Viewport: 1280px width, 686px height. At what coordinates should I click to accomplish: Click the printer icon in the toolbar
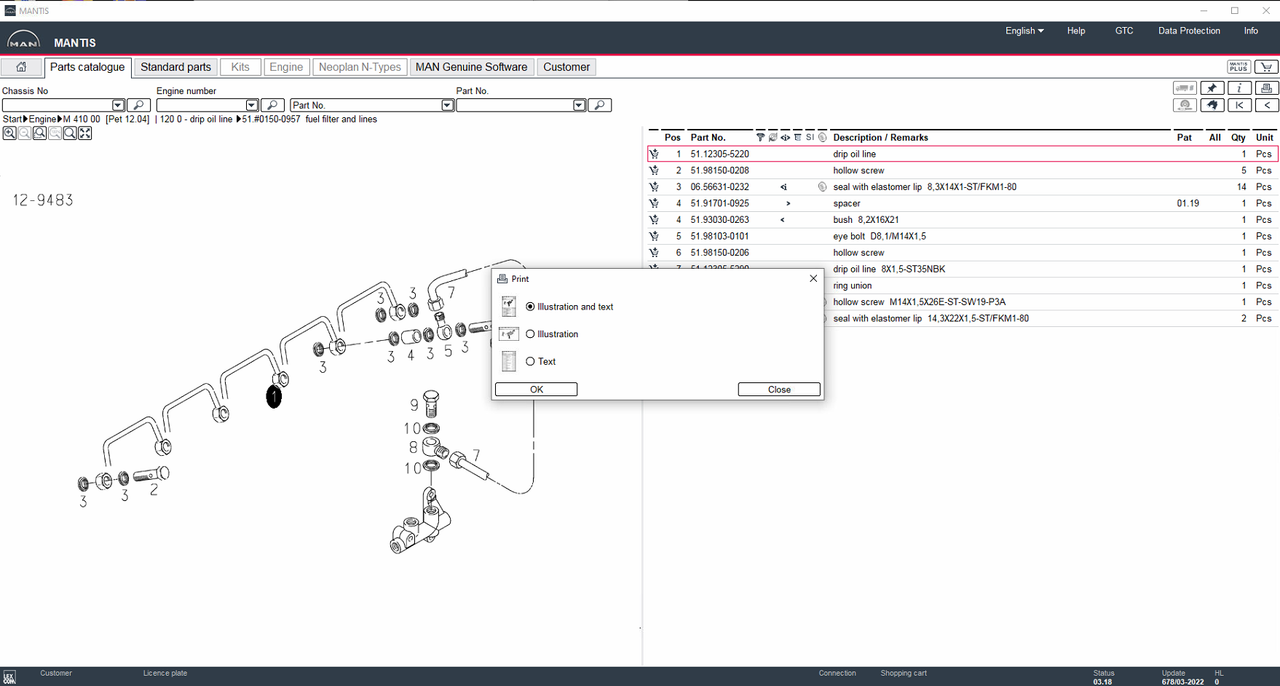coord(1266,88)
